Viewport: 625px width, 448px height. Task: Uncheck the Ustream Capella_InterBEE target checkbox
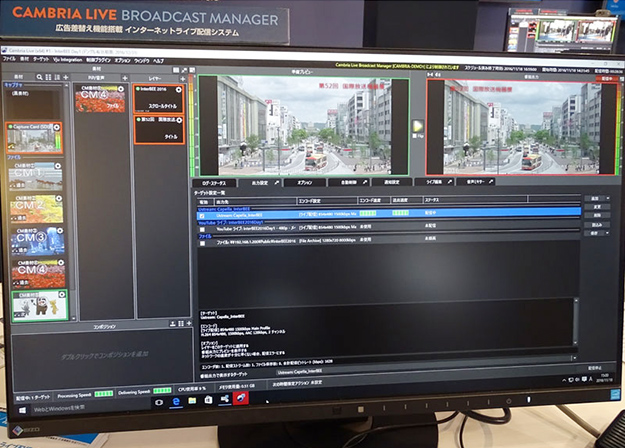(202, 214)
